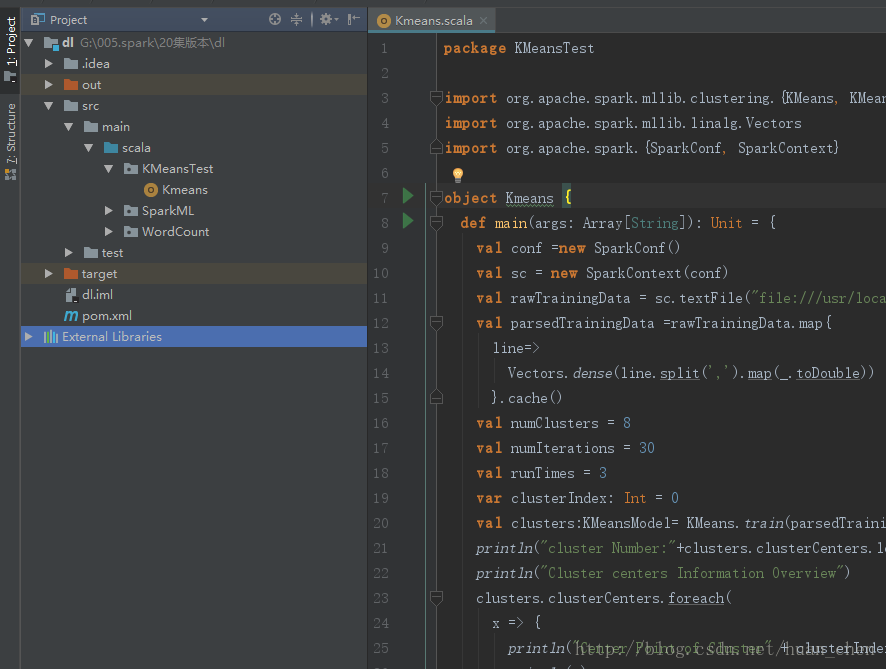Click the WordCount package icon

(131, 232)
